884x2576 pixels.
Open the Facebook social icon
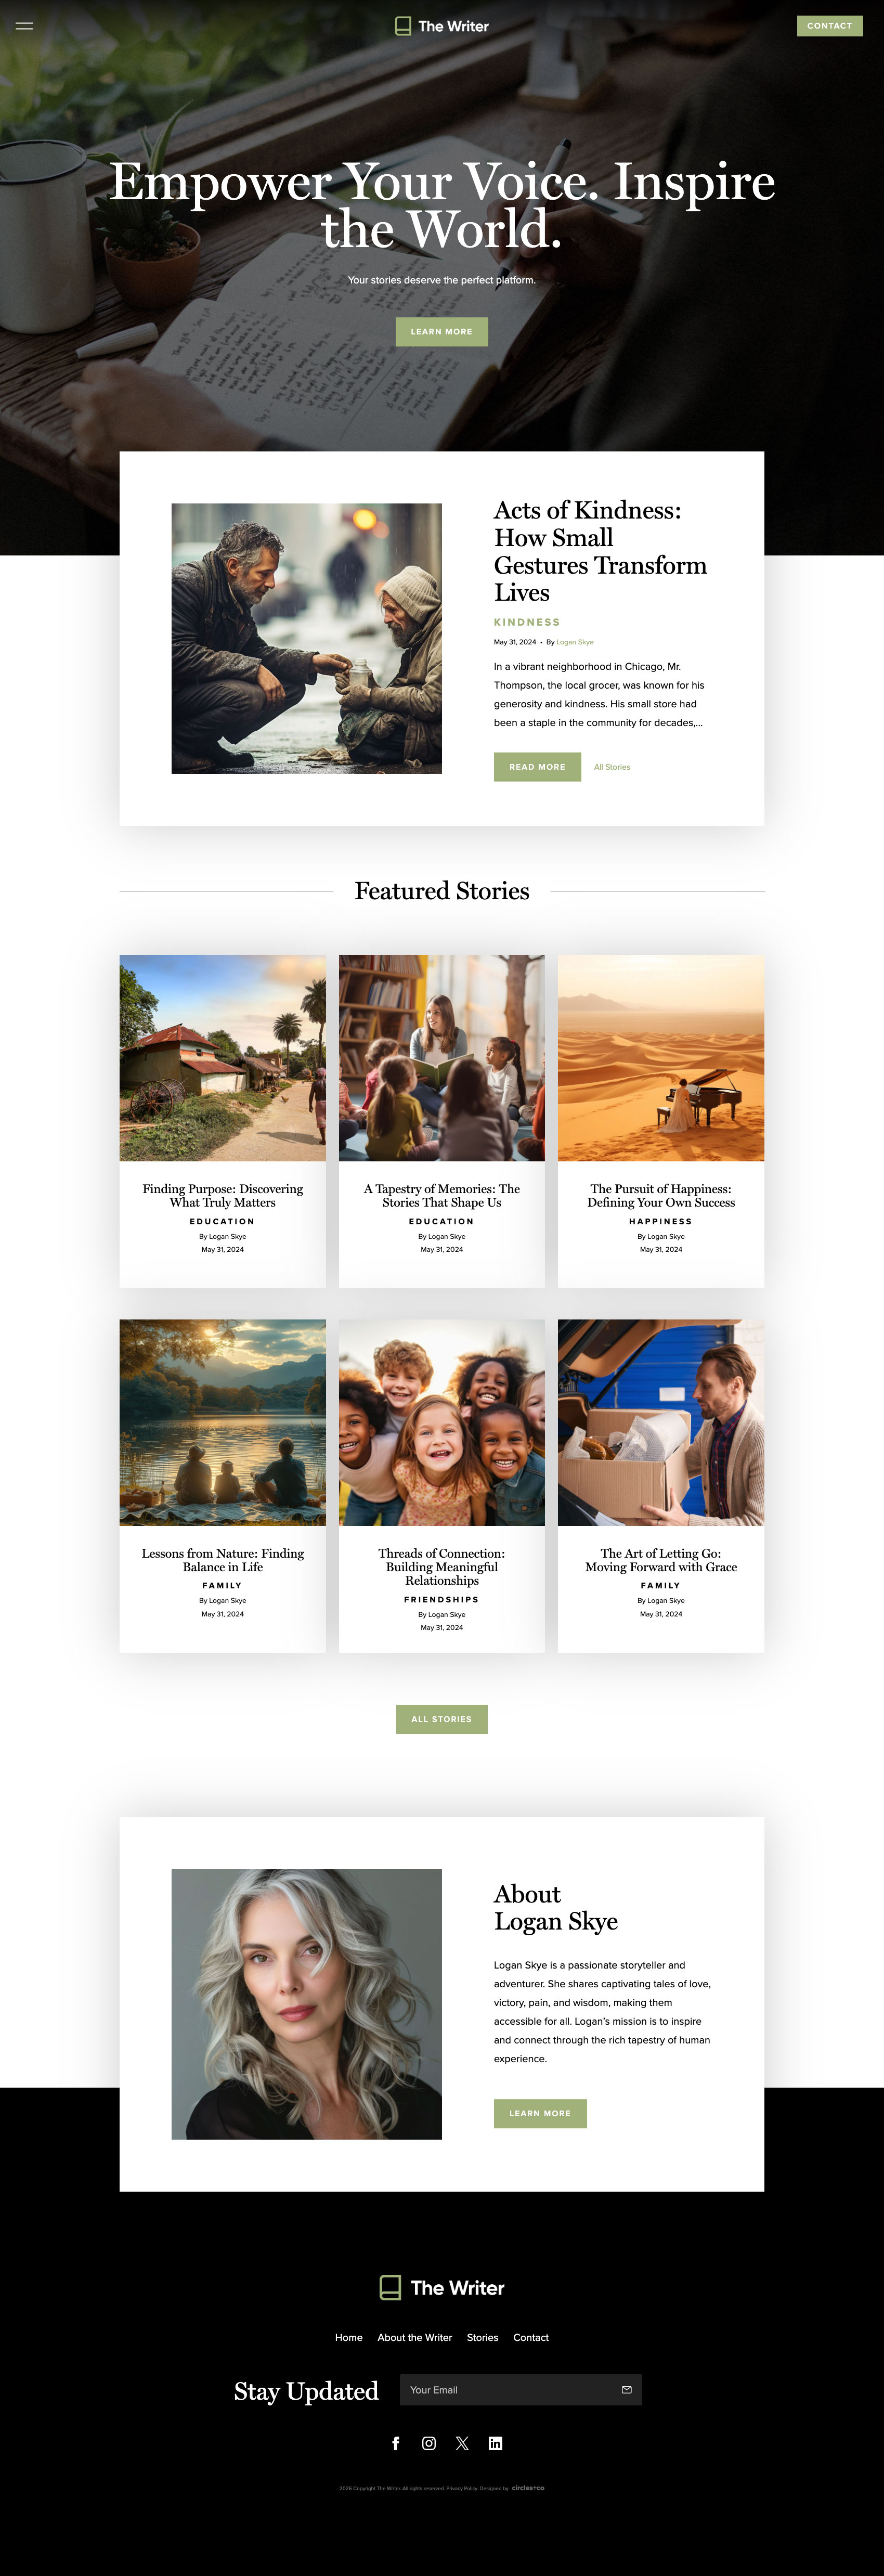[395, 2443]
